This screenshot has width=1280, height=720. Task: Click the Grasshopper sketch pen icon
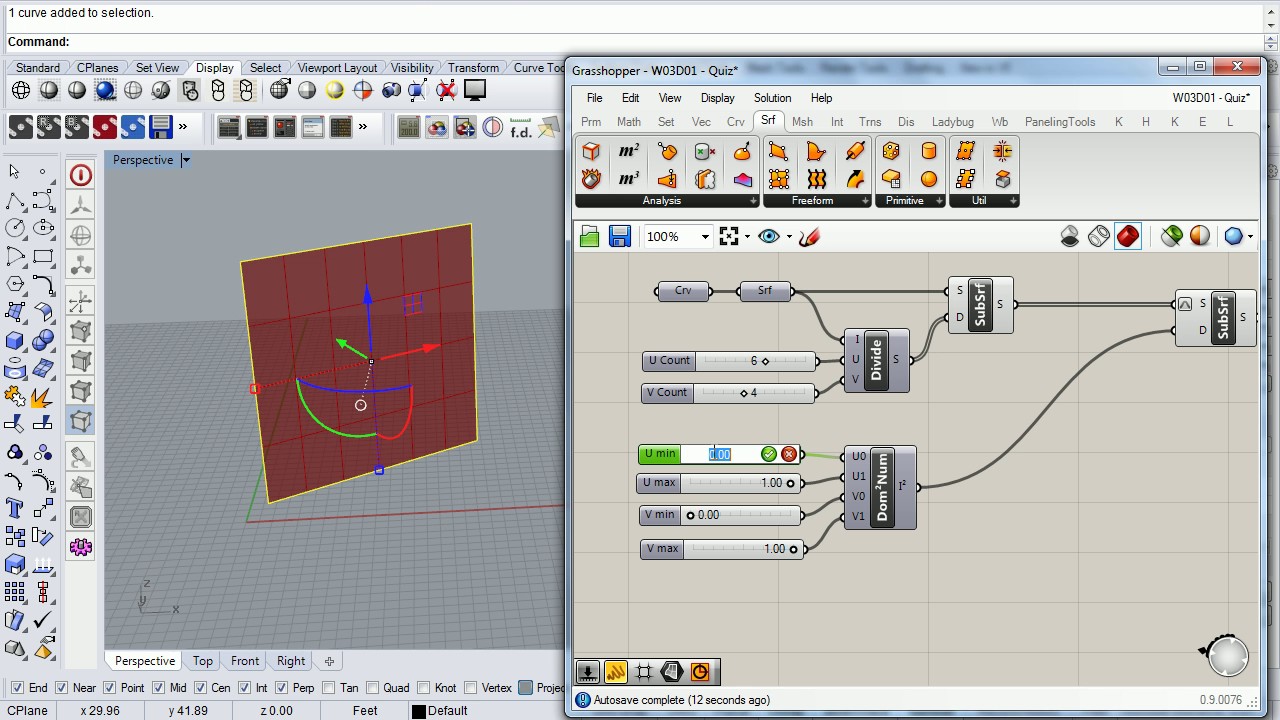click(x=810, y=236)
